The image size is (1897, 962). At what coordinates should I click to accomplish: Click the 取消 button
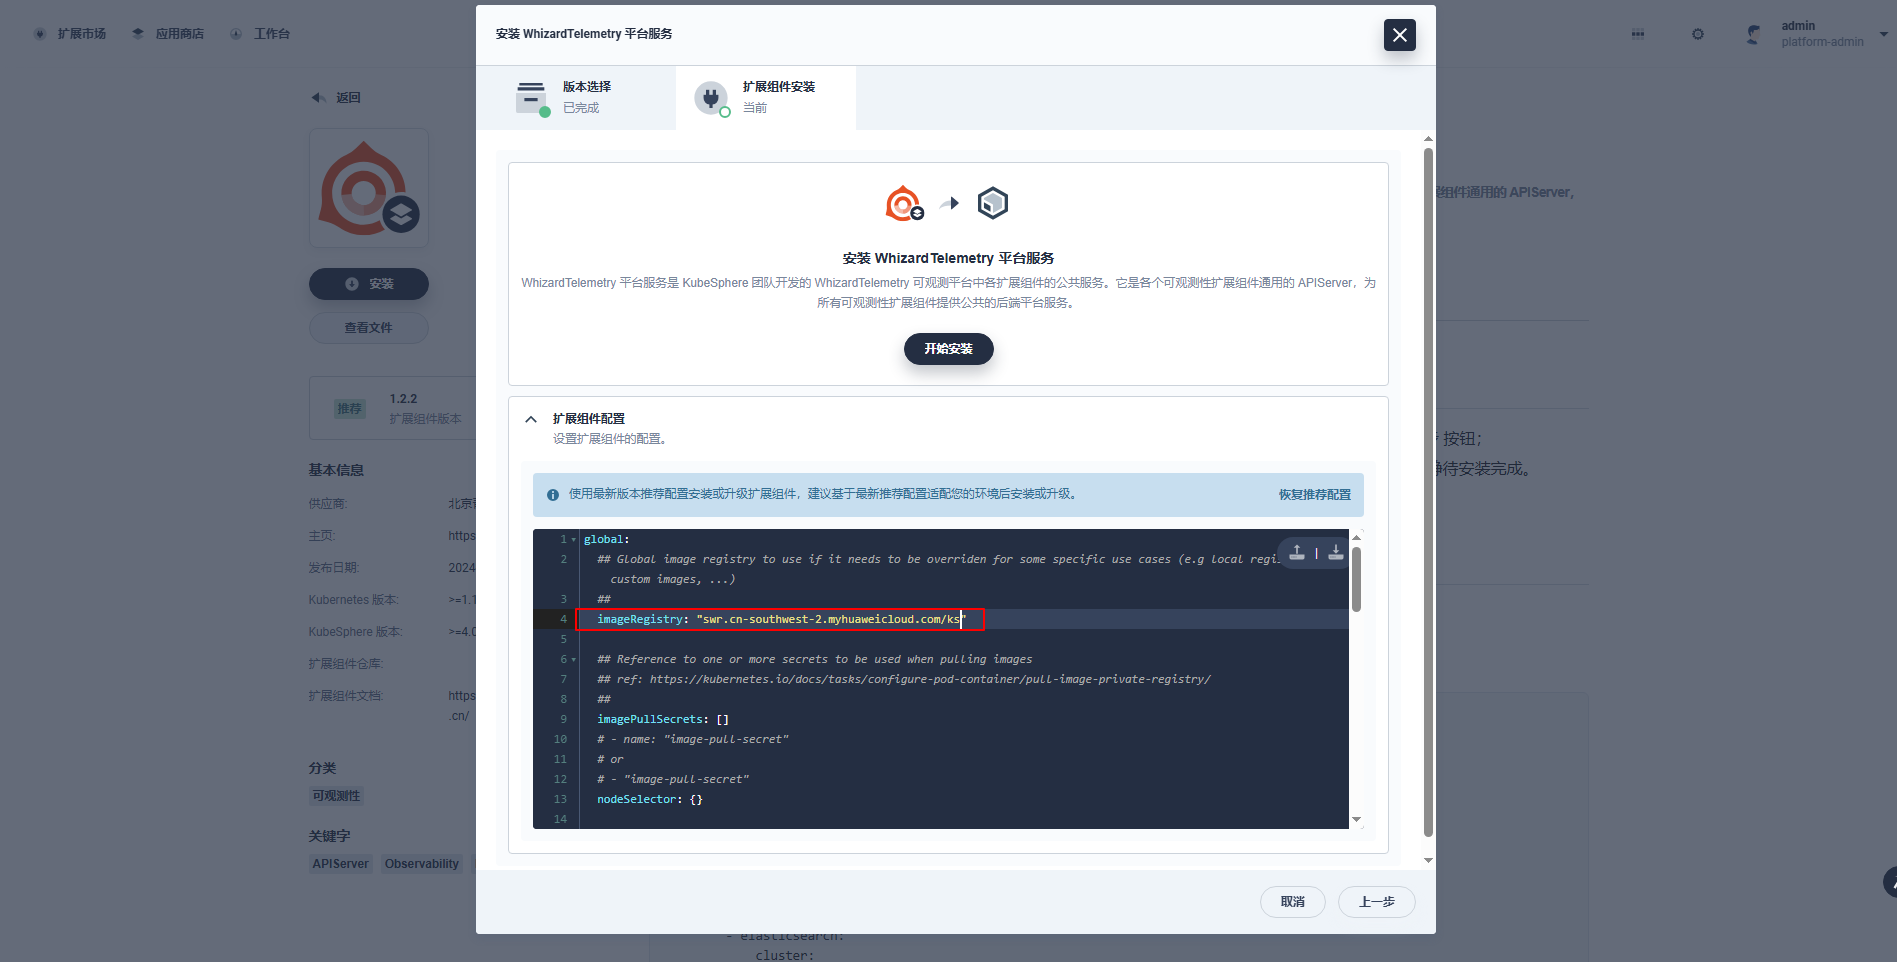[1292, 902]
